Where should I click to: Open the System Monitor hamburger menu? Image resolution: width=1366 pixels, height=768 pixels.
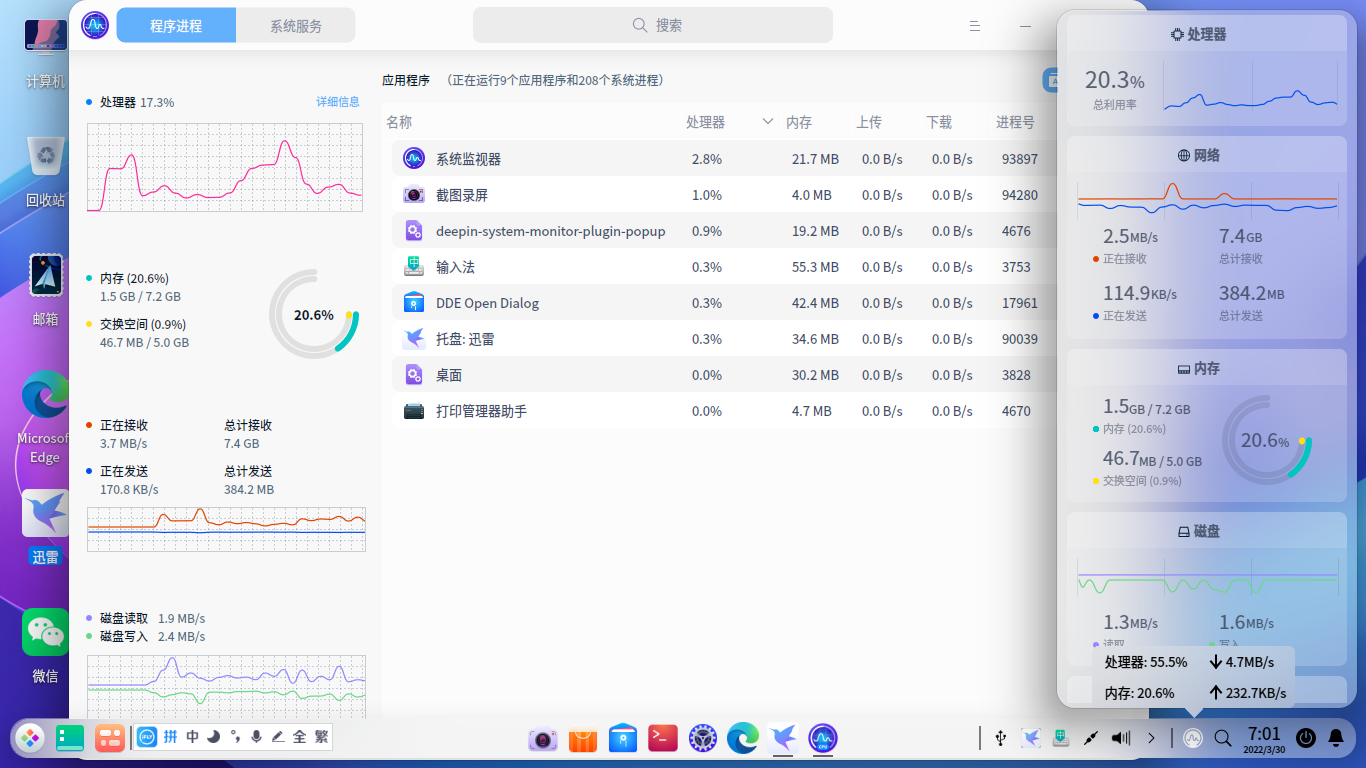tap(975, 25)
